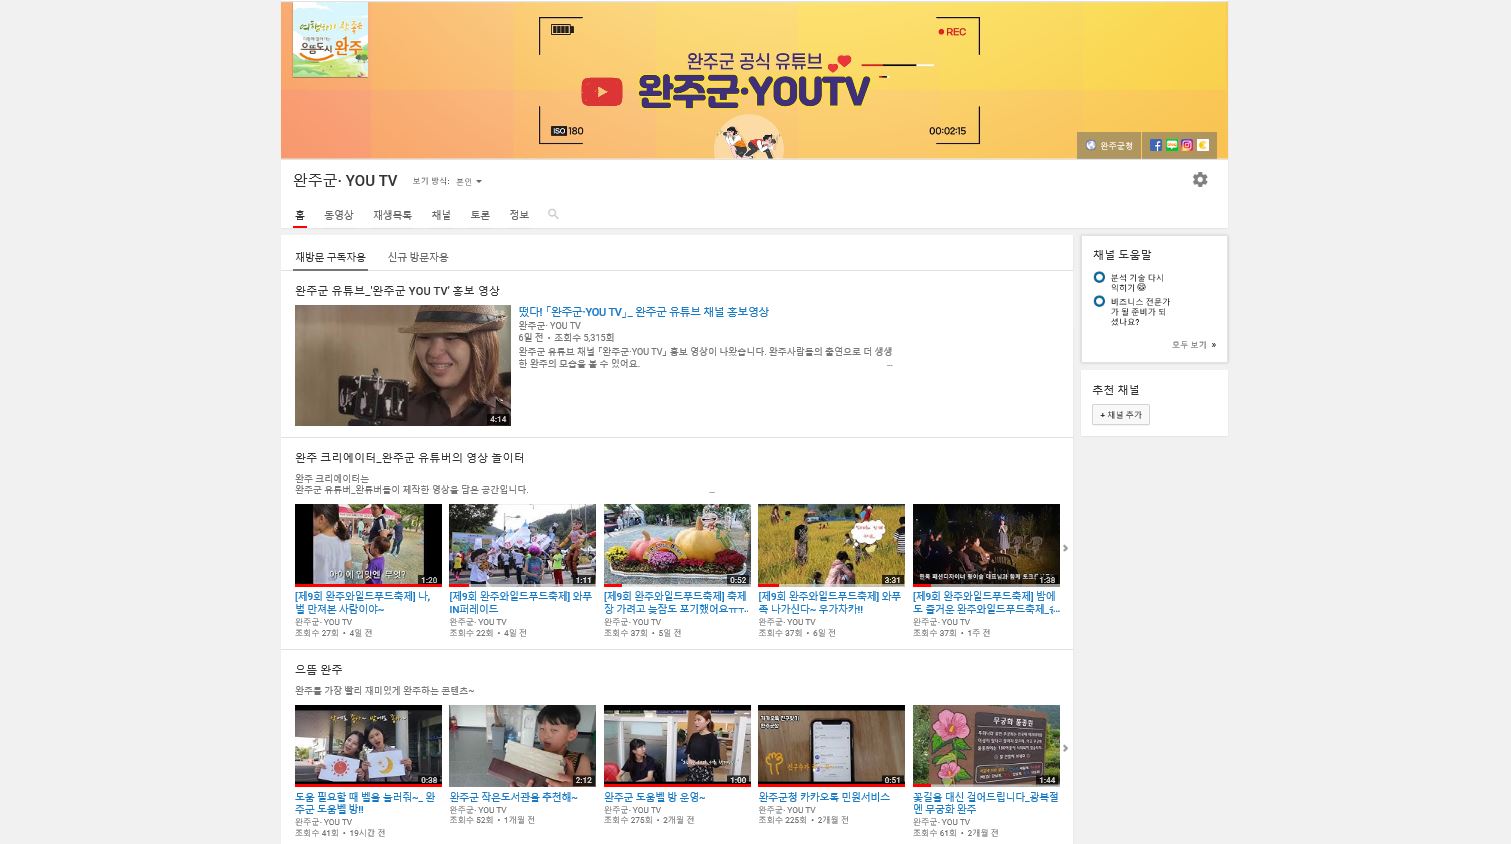The width and height of the screenshot is (1511, 844).
Task: Switch to the 채널 tab
Action: (441, 215)
